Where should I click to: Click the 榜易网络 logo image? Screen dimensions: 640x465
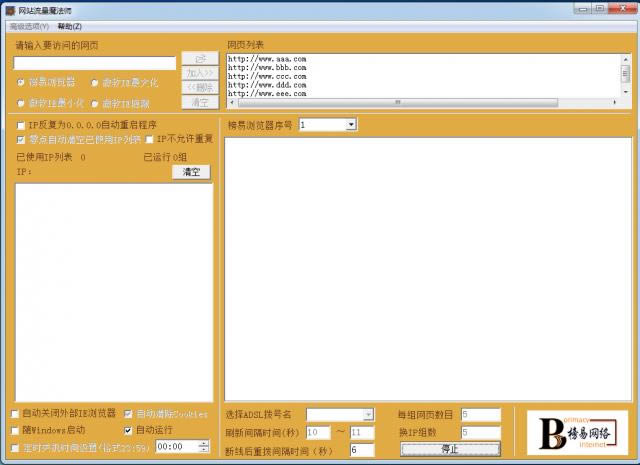(577, 433)
